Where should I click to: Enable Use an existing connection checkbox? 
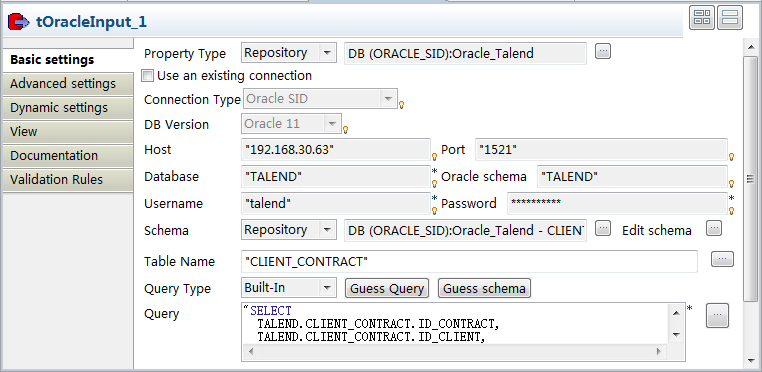tap(148, 76)
